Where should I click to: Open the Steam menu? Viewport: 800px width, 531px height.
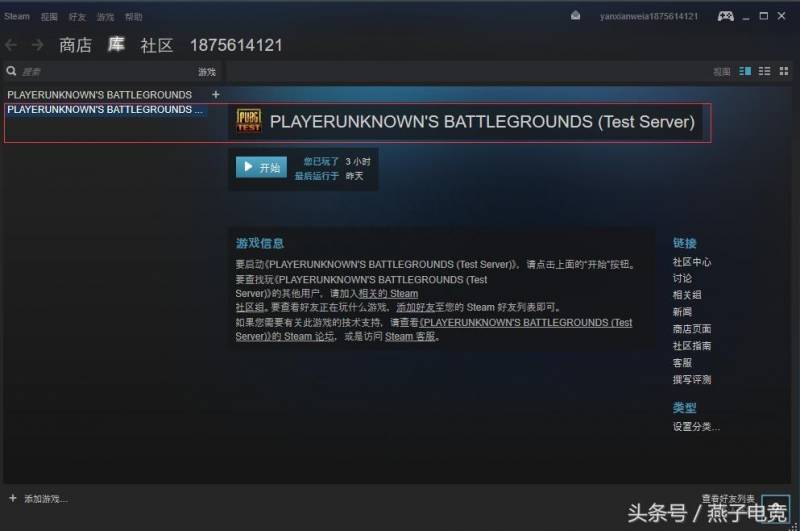point(17,16)
